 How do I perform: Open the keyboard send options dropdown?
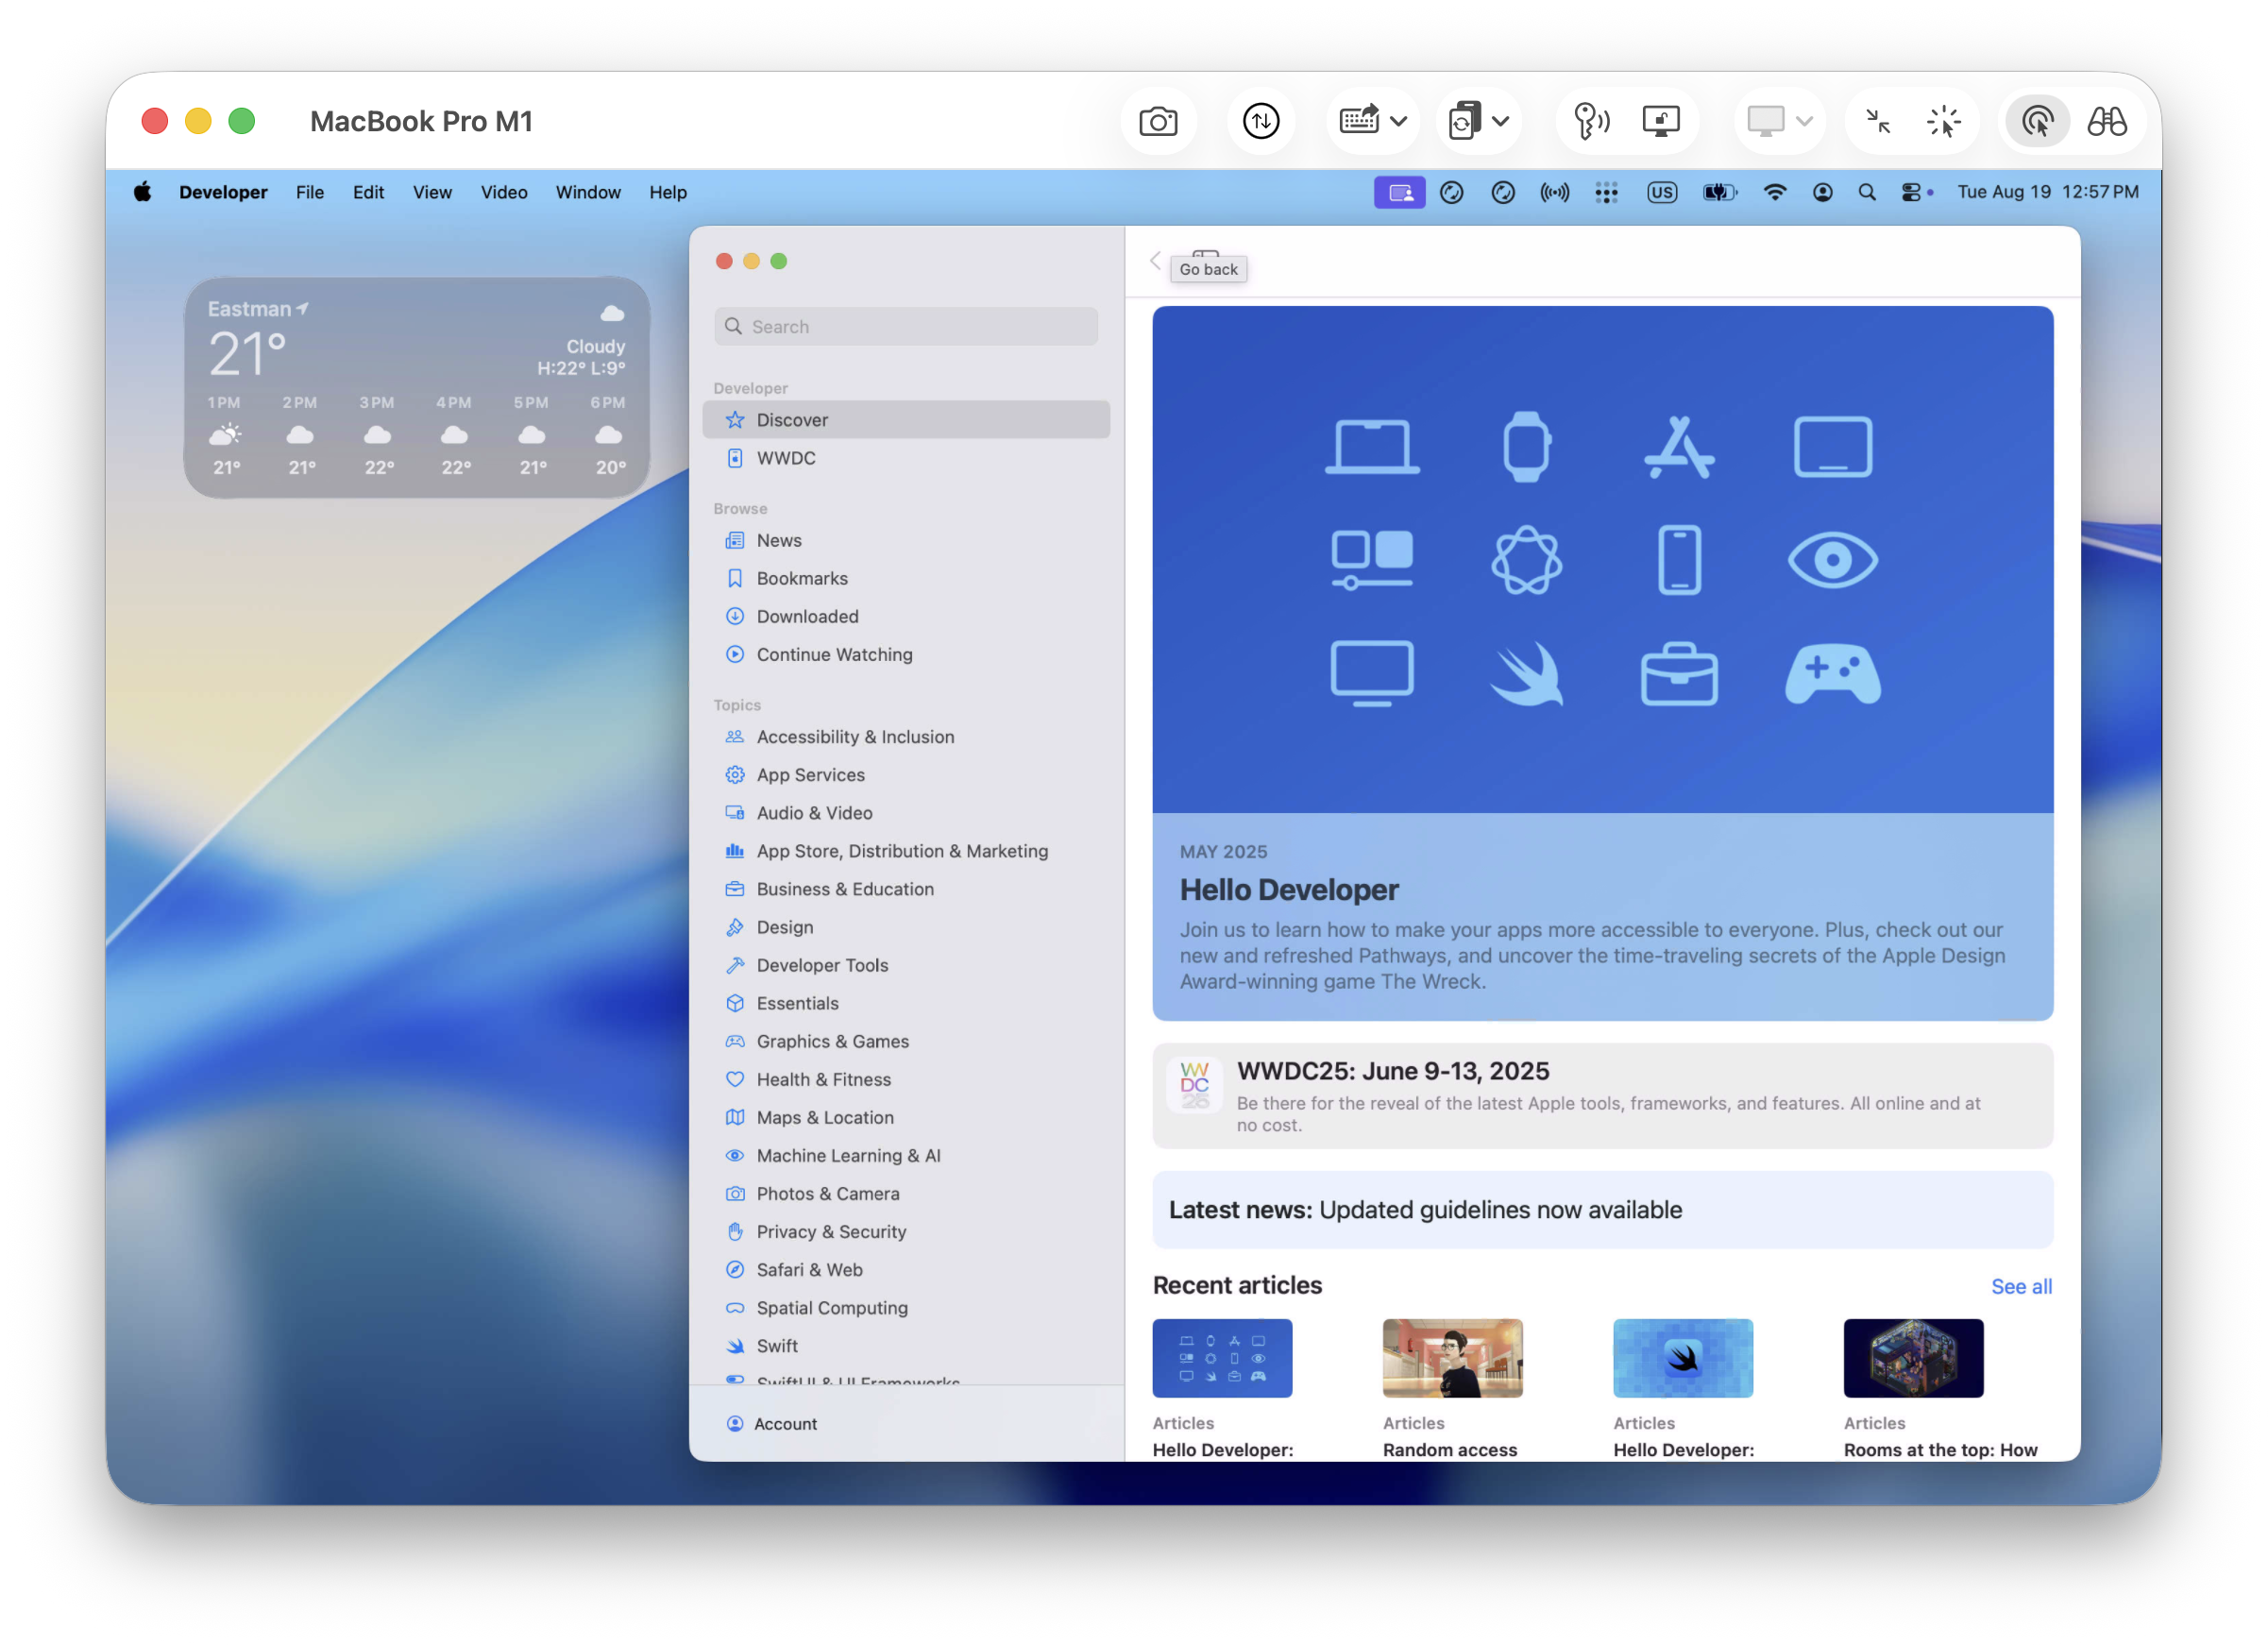(x=1373, y=122)
